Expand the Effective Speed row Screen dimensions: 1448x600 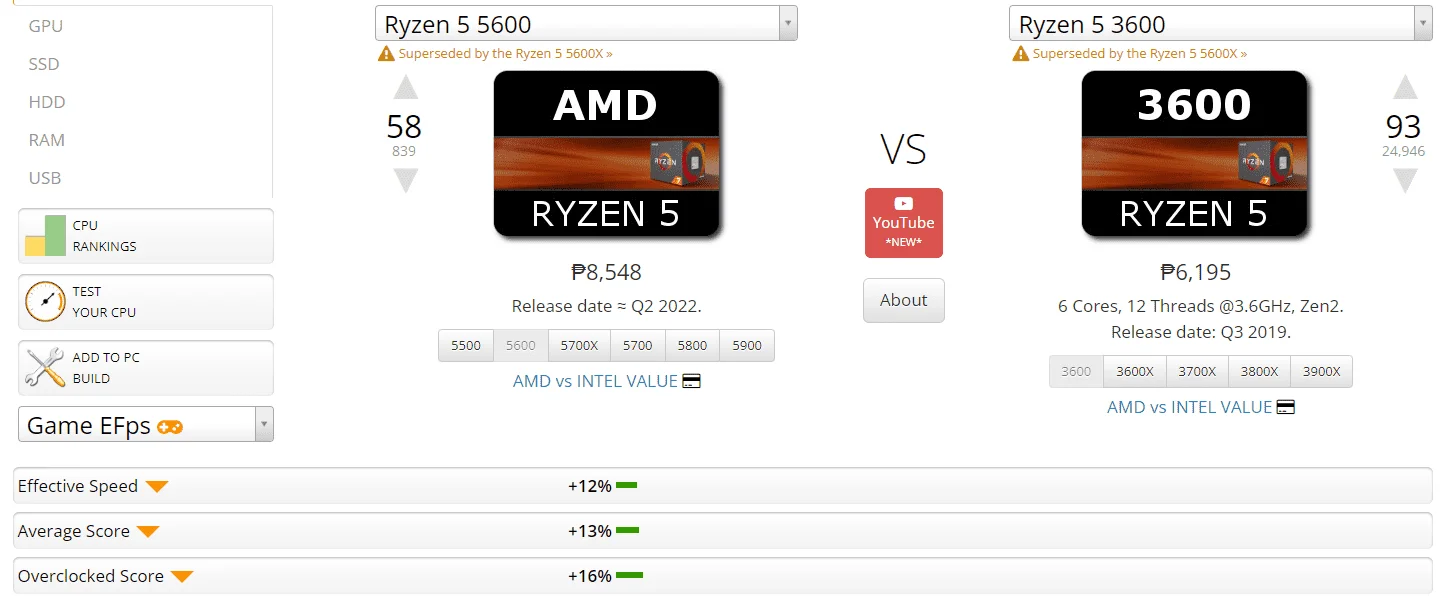157,487
